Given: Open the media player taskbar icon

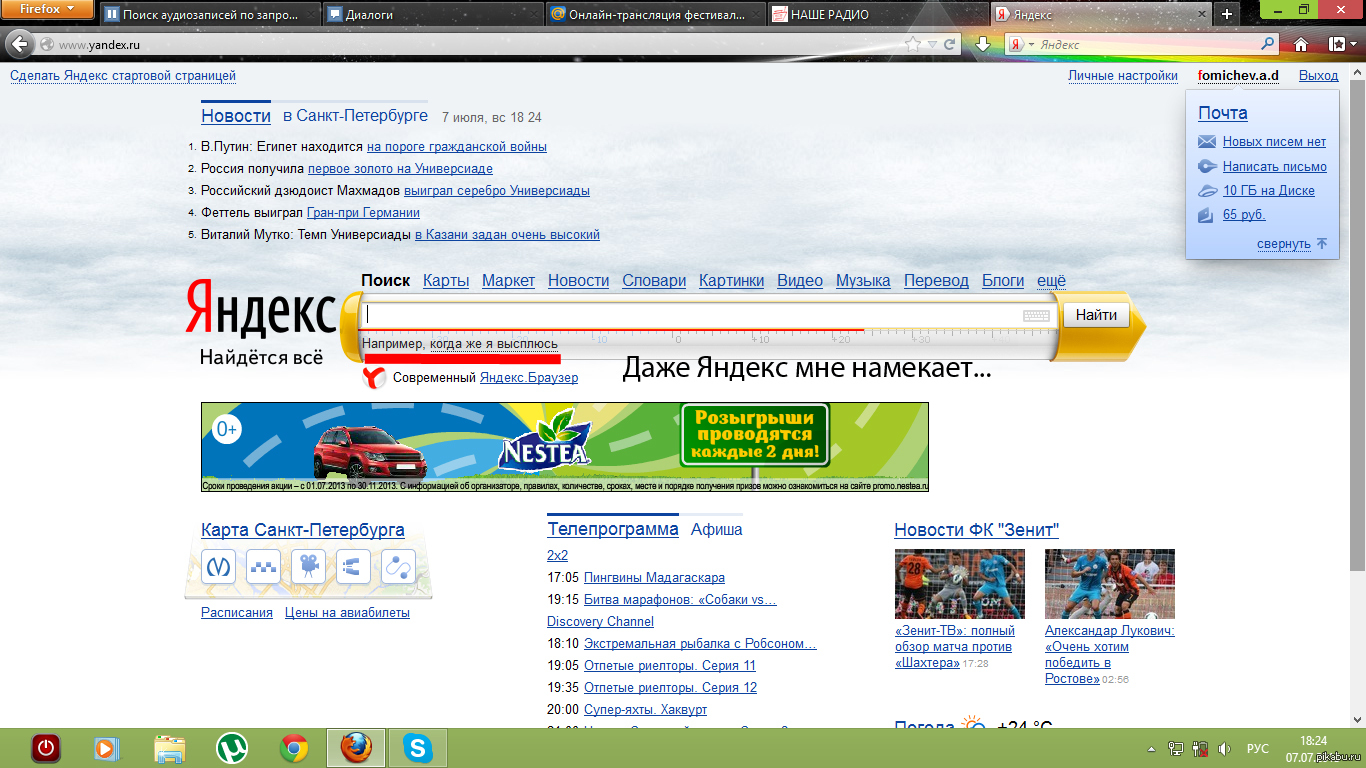Looking at the screenshot, I should coord(106,748).
